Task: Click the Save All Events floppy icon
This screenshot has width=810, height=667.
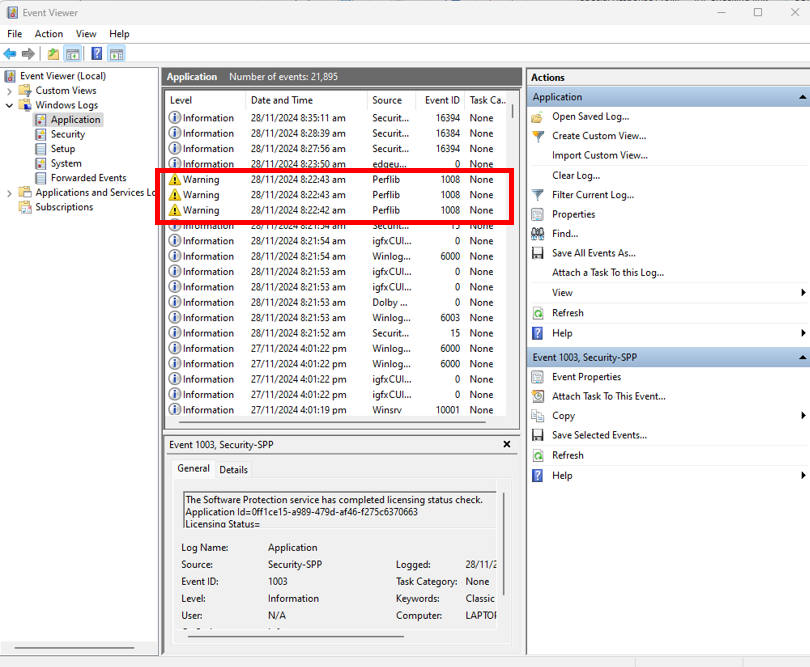Action: point(537,253)
